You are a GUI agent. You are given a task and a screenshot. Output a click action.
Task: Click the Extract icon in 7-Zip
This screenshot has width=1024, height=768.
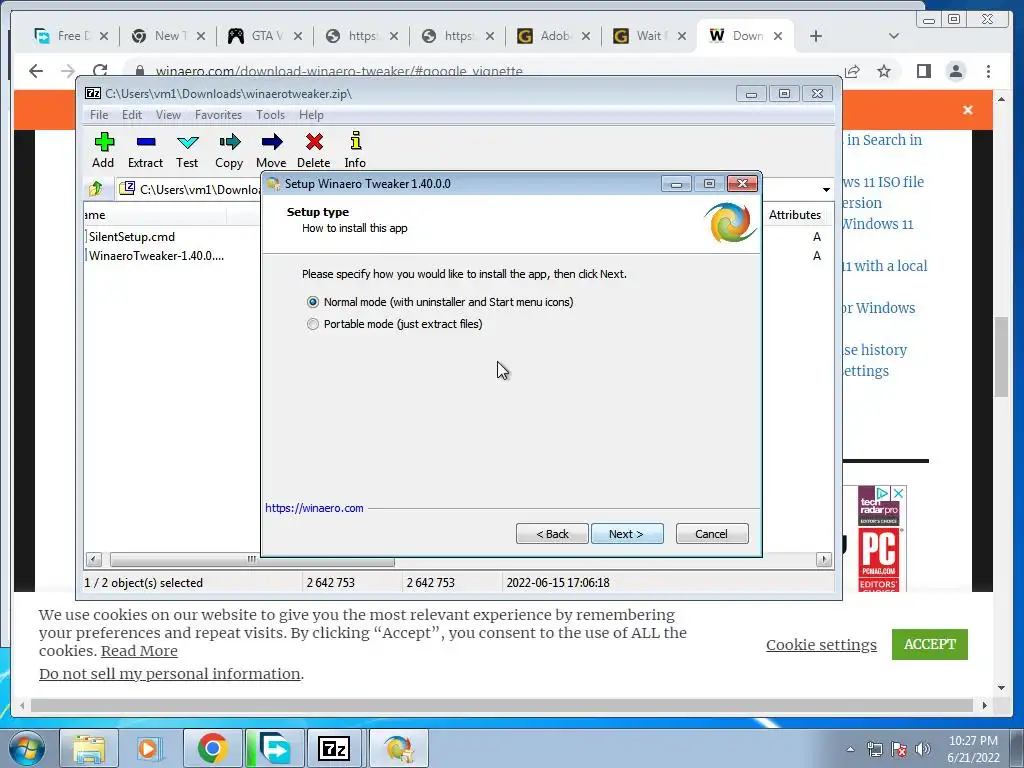click(x=146, y=142)
